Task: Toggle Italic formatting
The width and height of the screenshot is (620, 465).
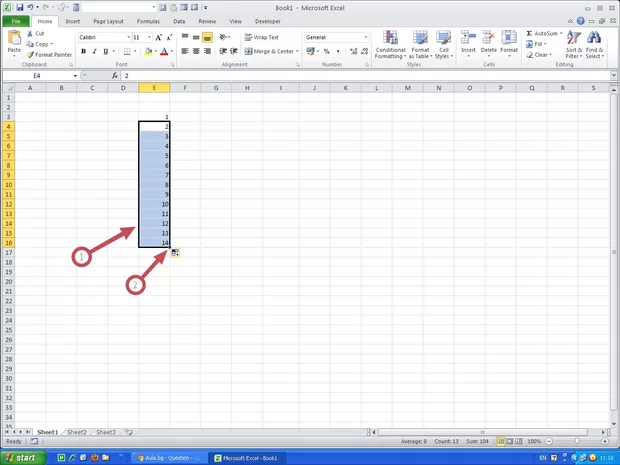Action: [x=95, y=51]
